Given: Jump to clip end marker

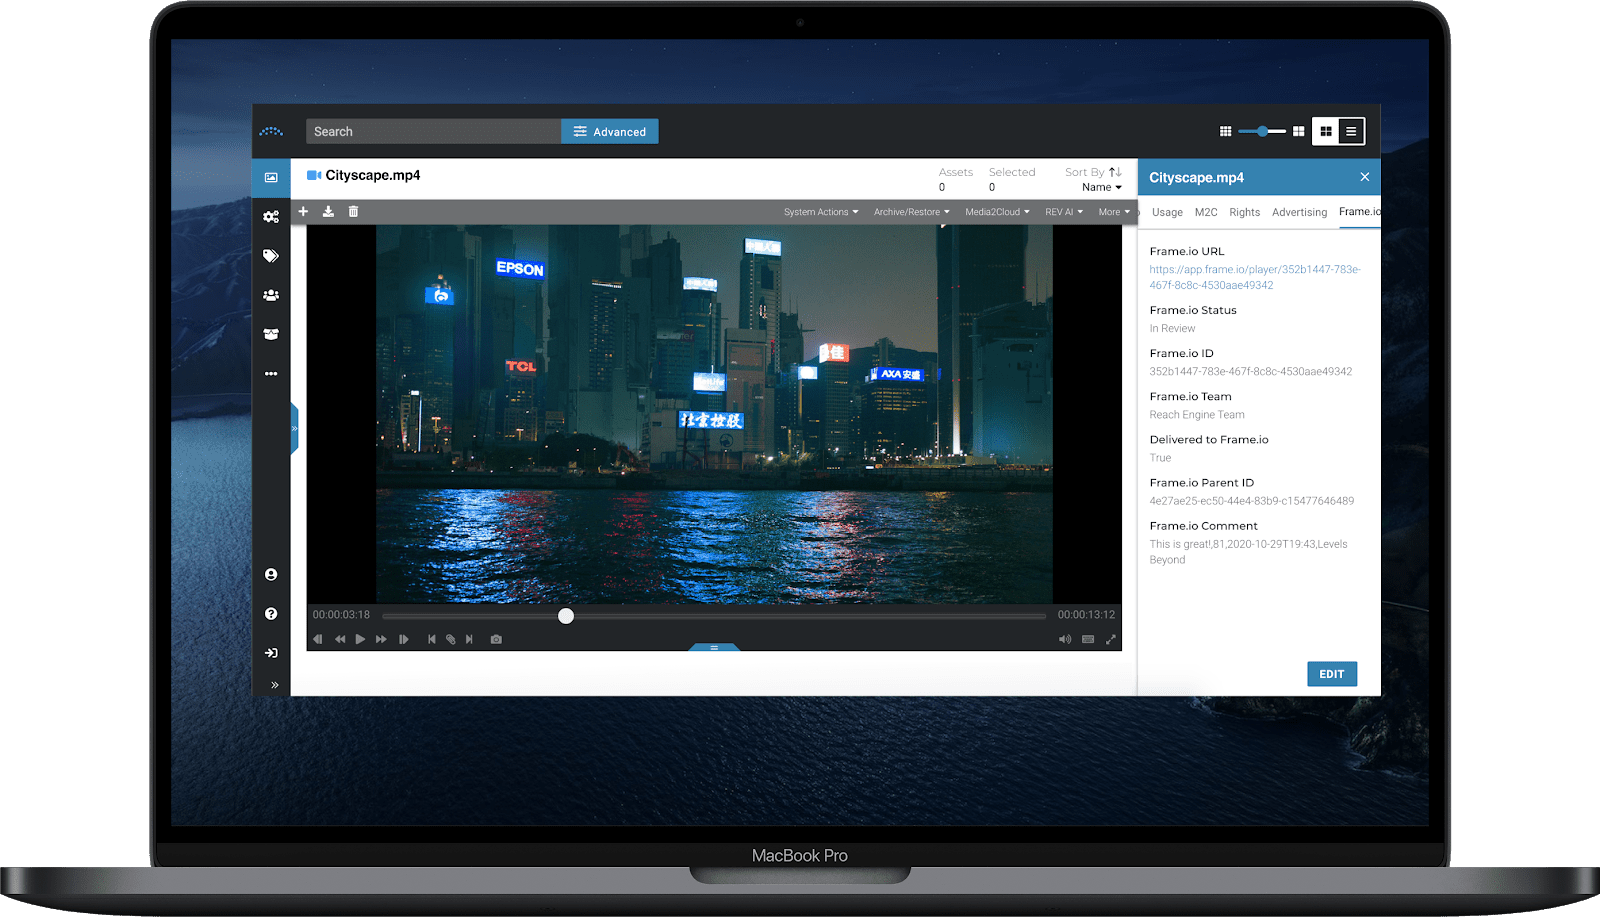Looking at the screenshot, I should click(469, 639).
